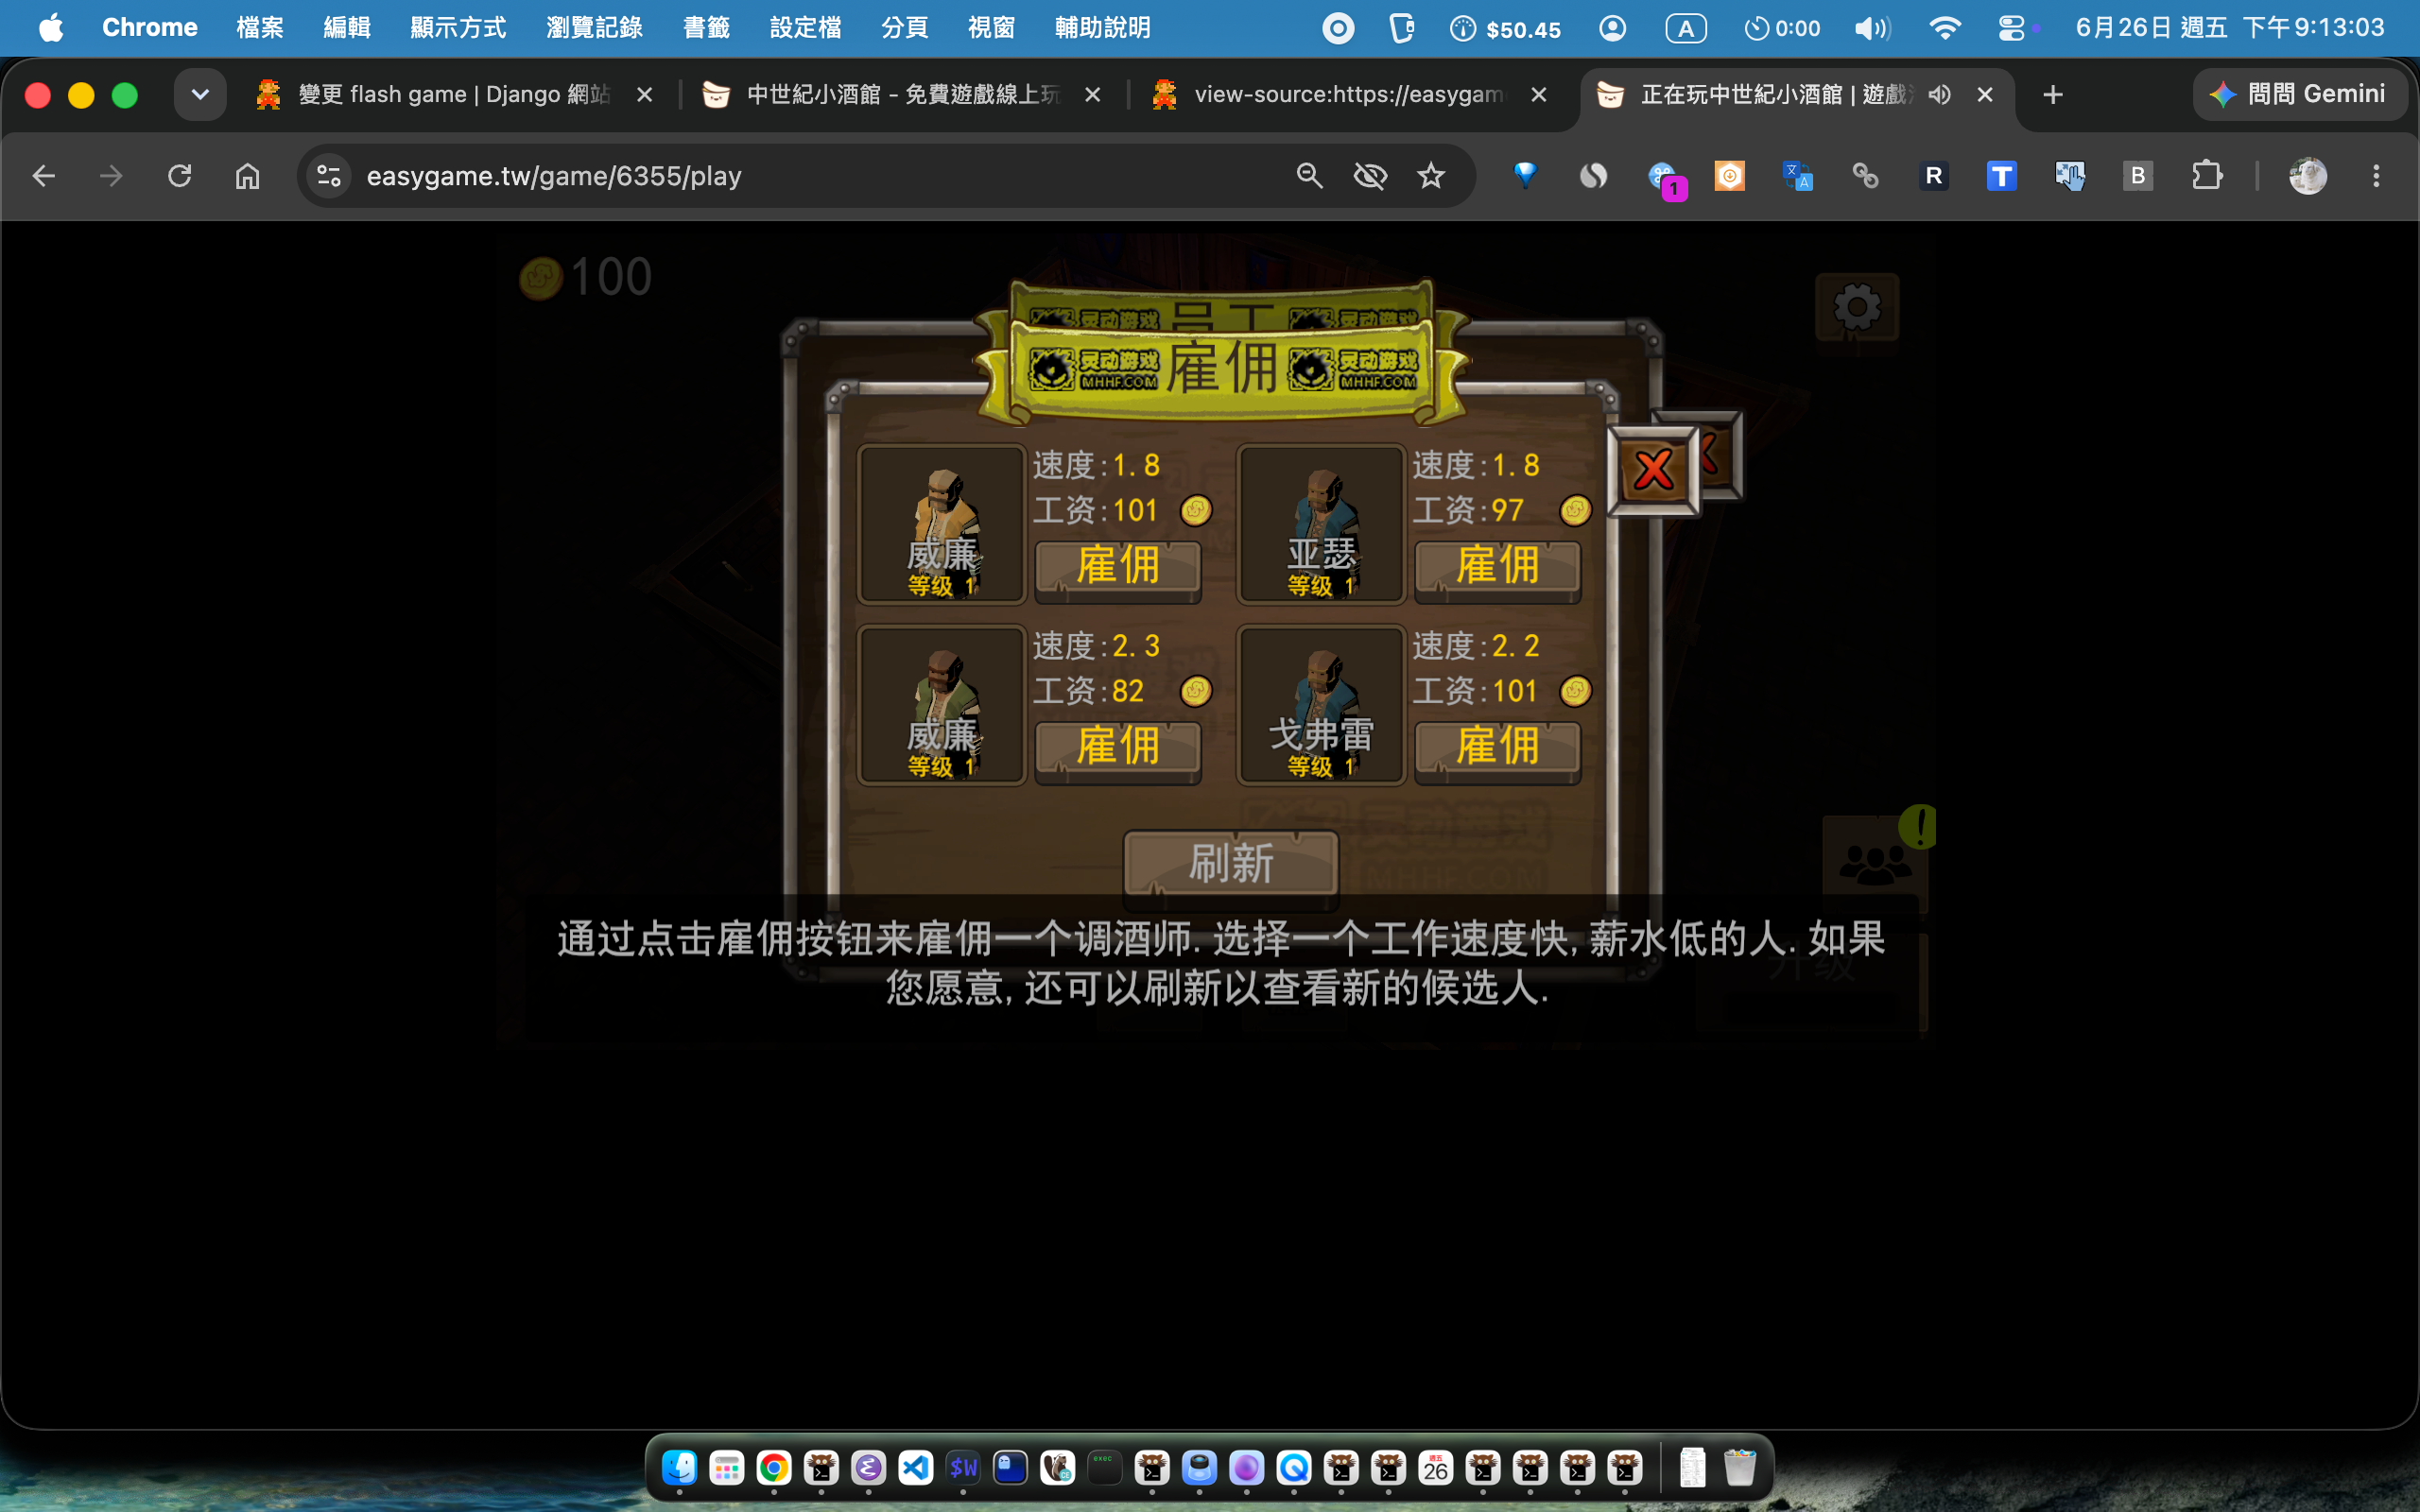2420x1512 pixels.
Task: Expand the tab search dropdown
Action: [200, 94]
